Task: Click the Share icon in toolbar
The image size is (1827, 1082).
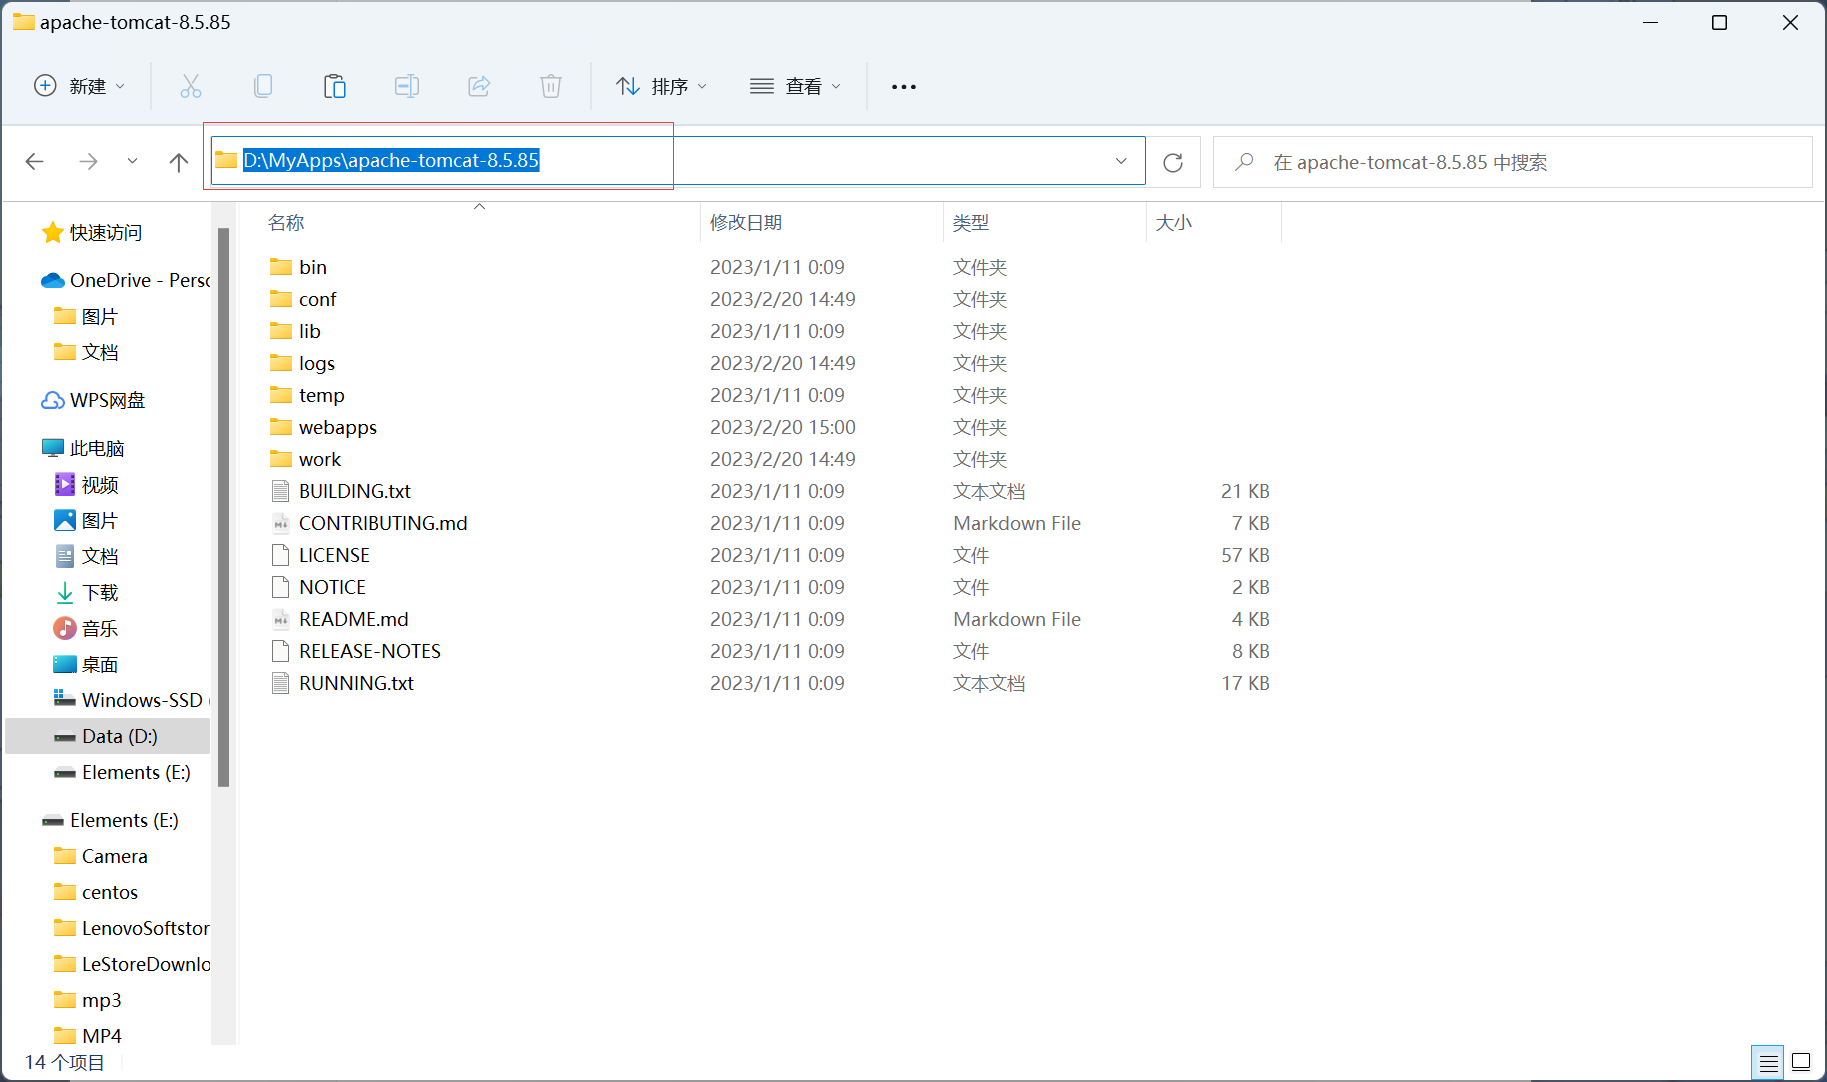Action: click(479, 87)
